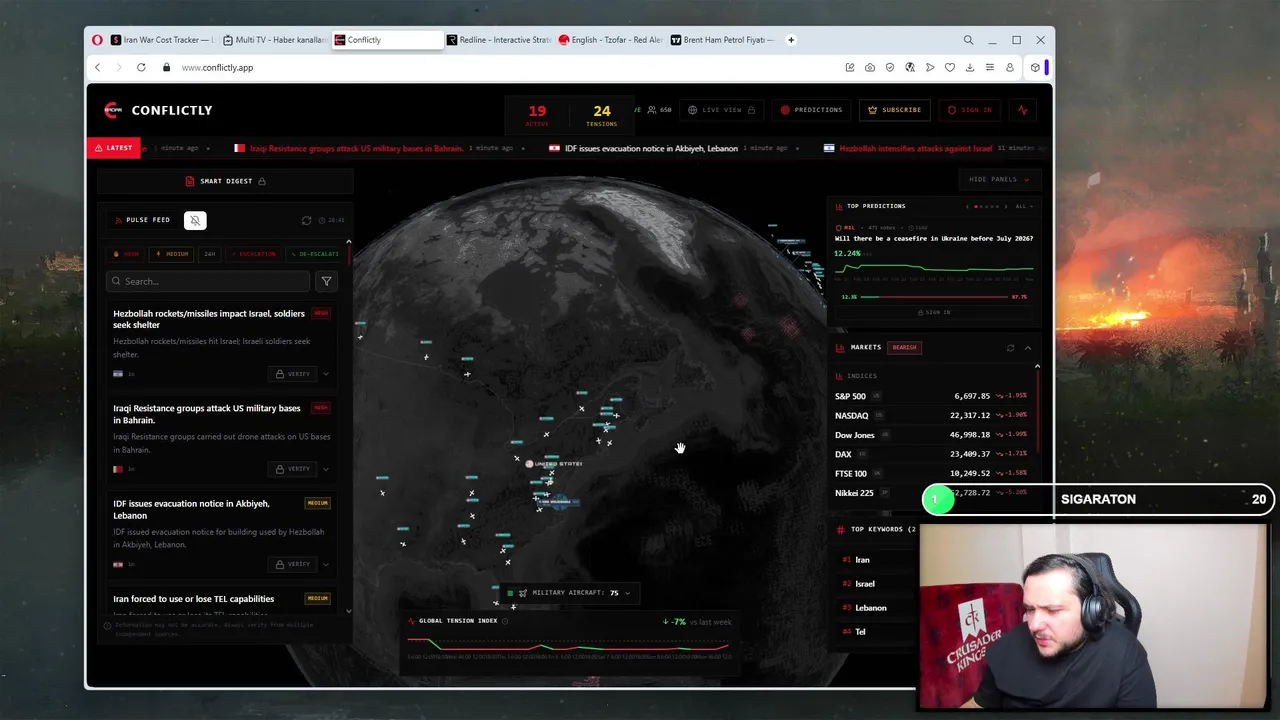Click HIDE PANELS toggle
1280x720 pixels.
(998, 179)
